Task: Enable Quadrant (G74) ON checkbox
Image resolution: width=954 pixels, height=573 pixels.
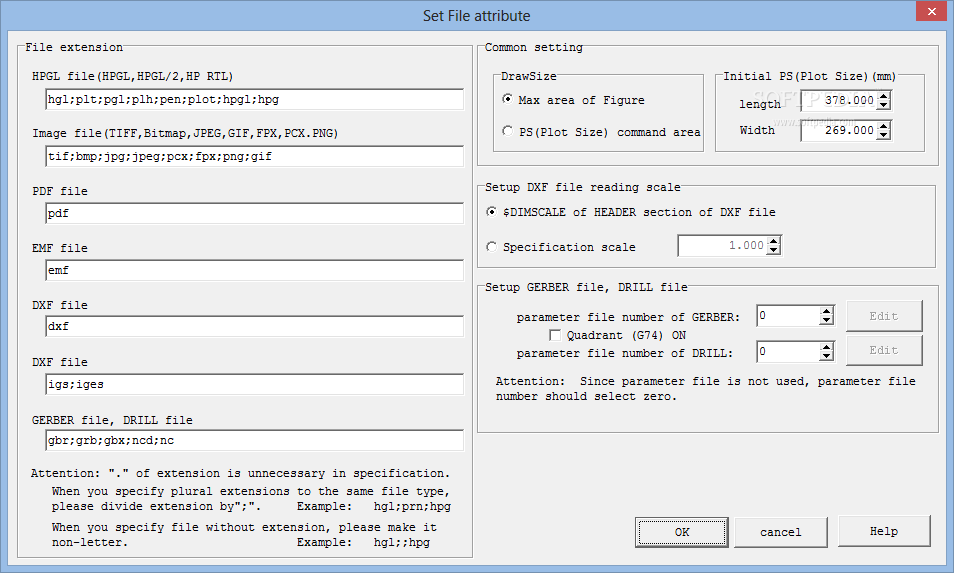Action: point(555,335)
